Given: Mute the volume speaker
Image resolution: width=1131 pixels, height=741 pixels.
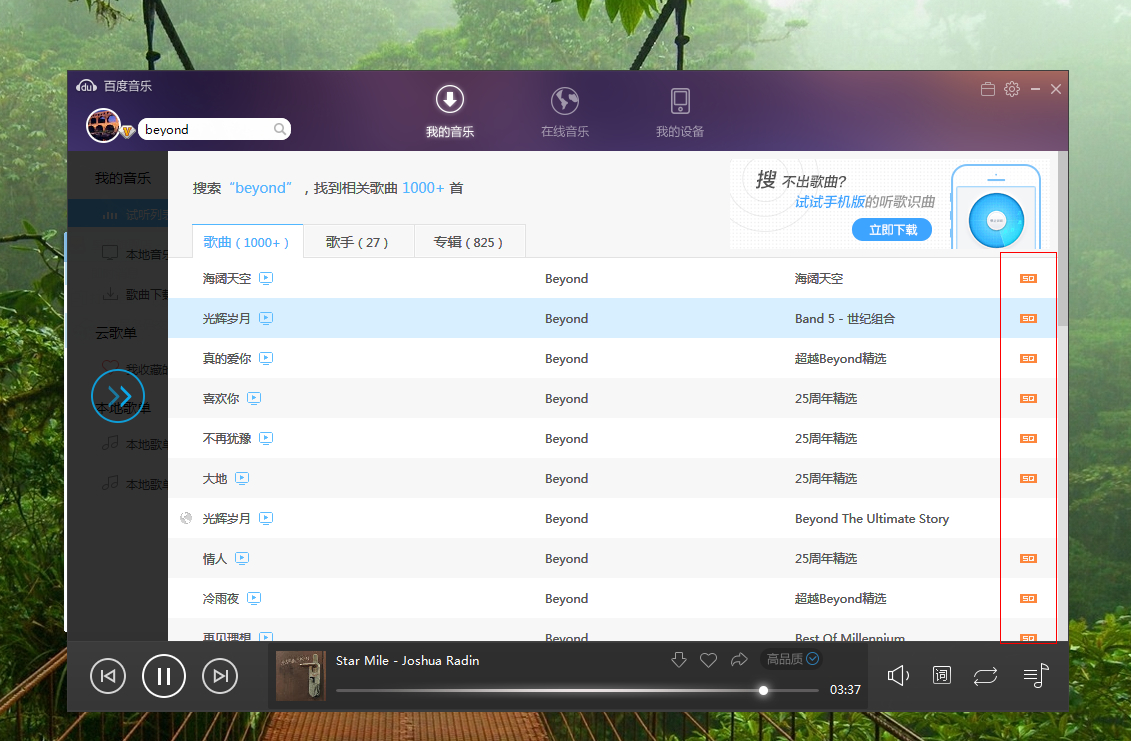Looking at the screenshot, I should (898, 675).
